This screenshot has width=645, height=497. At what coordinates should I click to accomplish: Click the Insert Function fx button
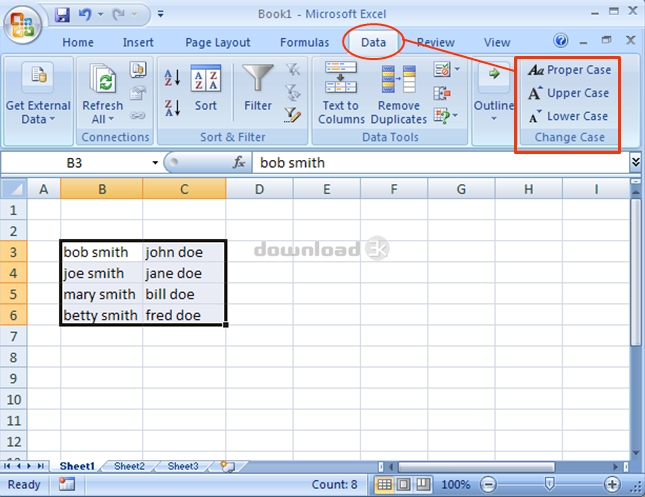(x=239, y=163)
